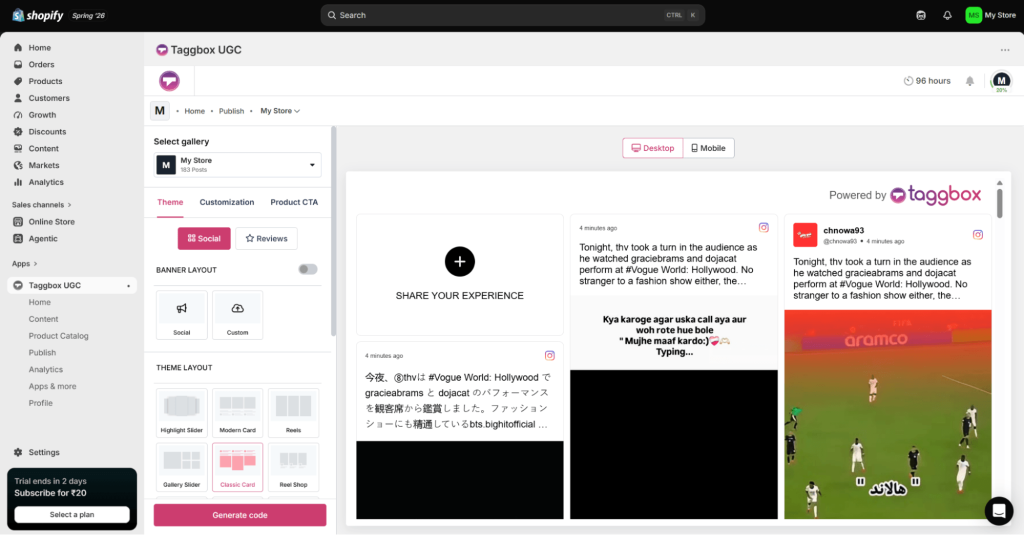Expand the Apps section

24,263
